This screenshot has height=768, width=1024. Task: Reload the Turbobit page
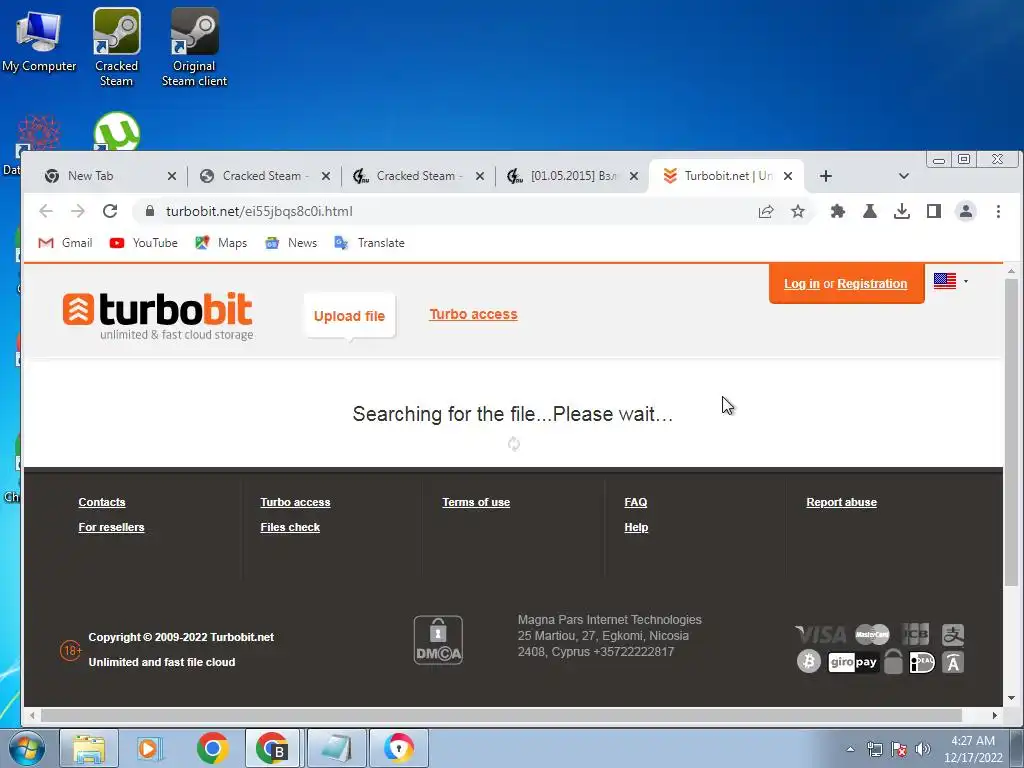pos(110,211)
